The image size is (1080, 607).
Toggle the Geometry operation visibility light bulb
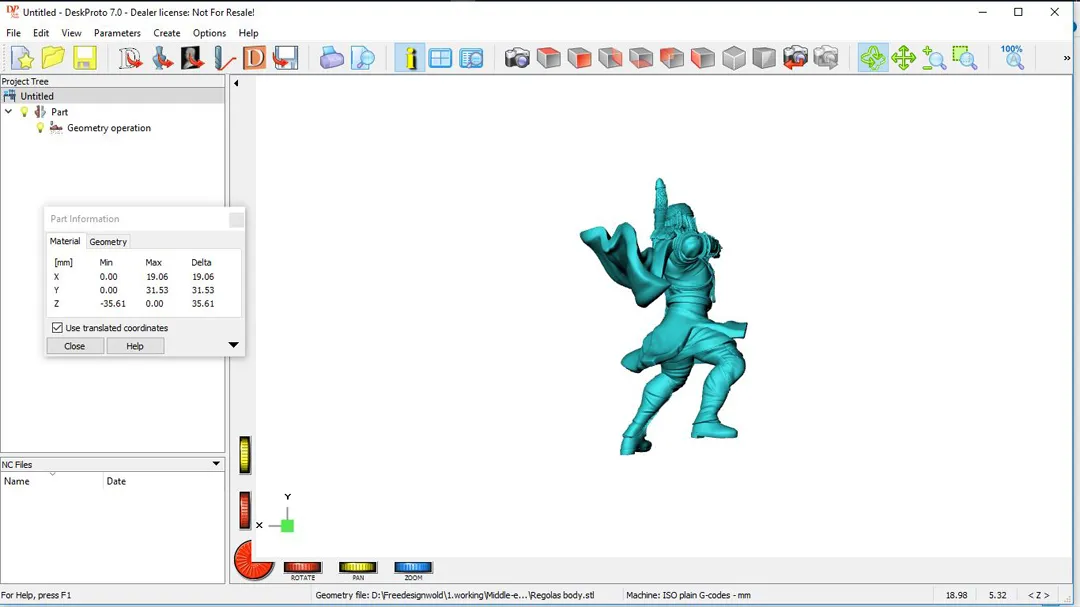click(40, 128)
